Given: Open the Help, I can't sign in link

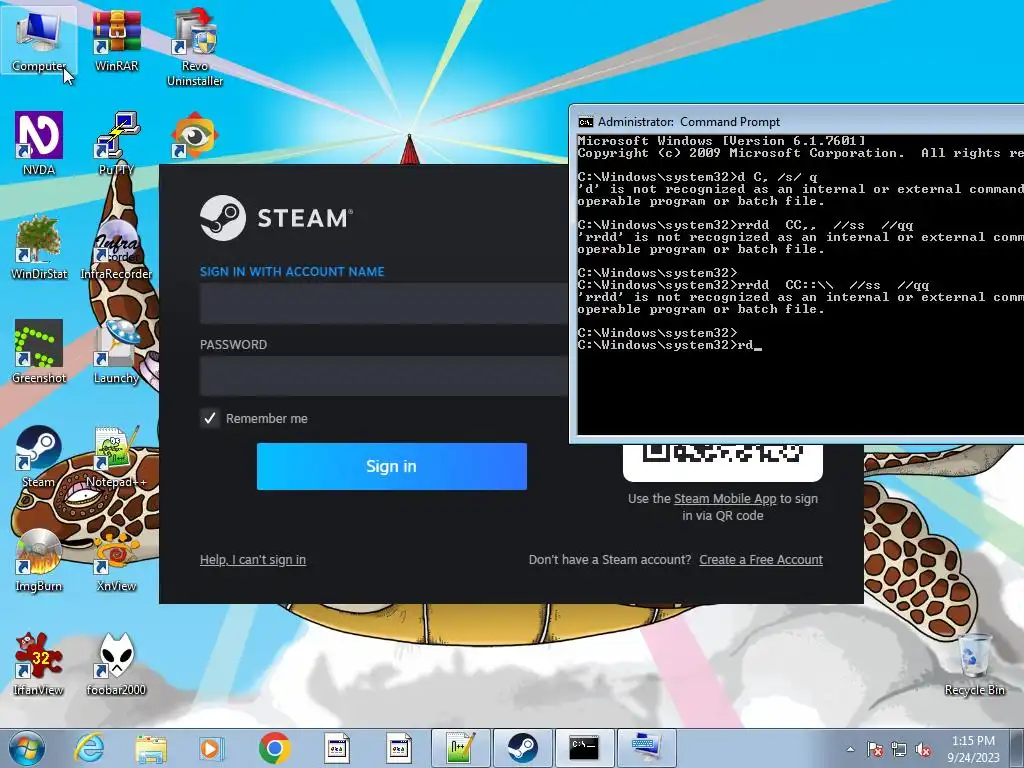Looking at the screenshot, I should point(253,560).
